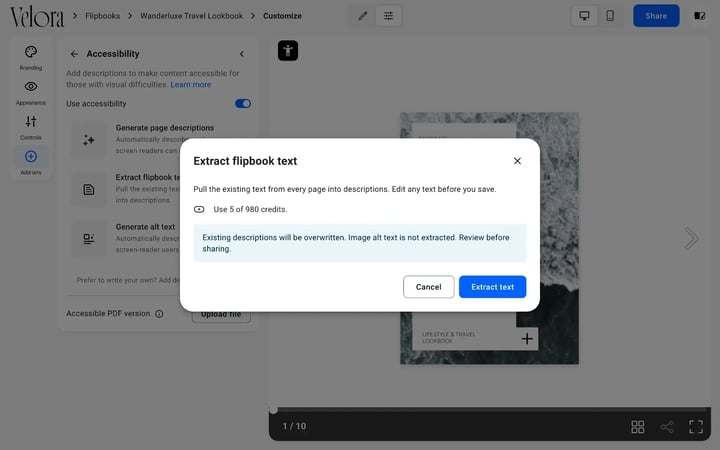
Task: Click the plus icon on cover page
Action: click(x=527, y=338)
